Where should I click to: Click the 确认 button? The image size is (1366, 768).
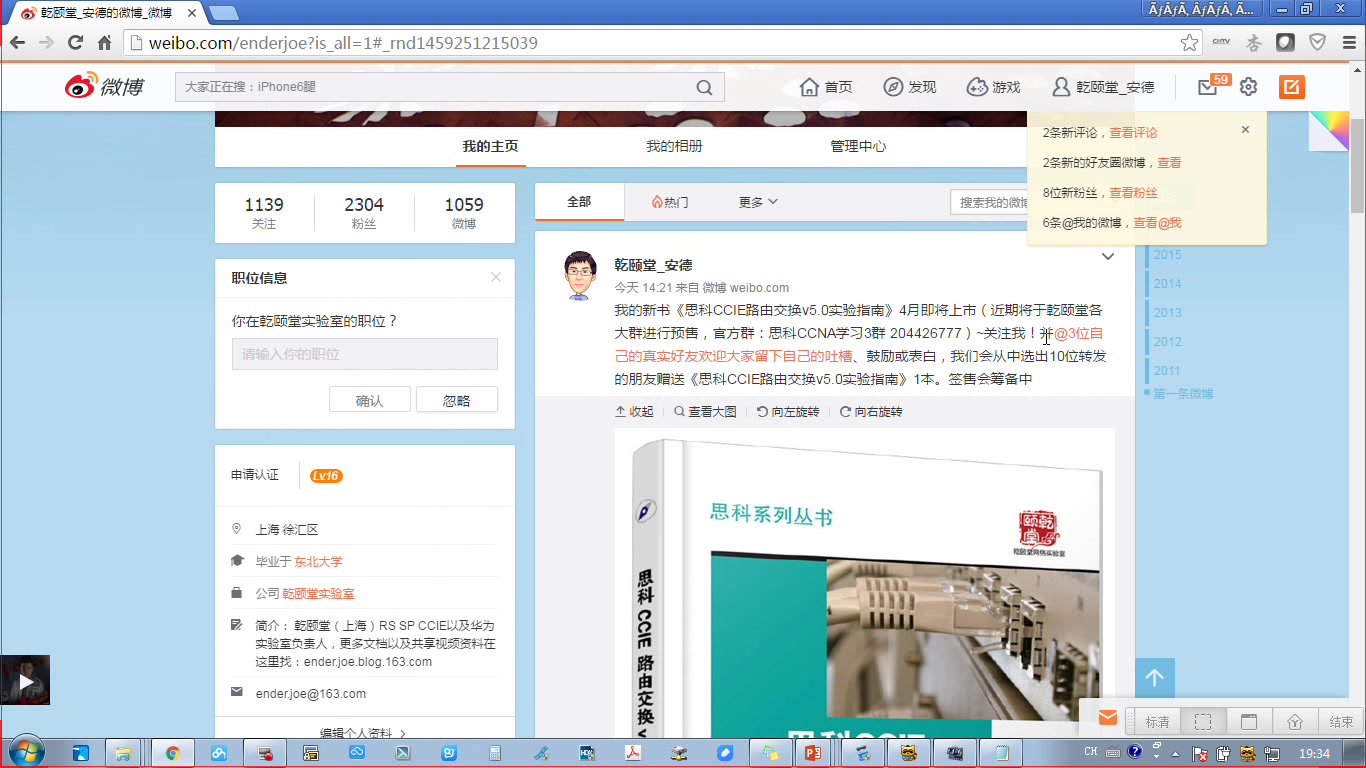[x=369, y=400]
